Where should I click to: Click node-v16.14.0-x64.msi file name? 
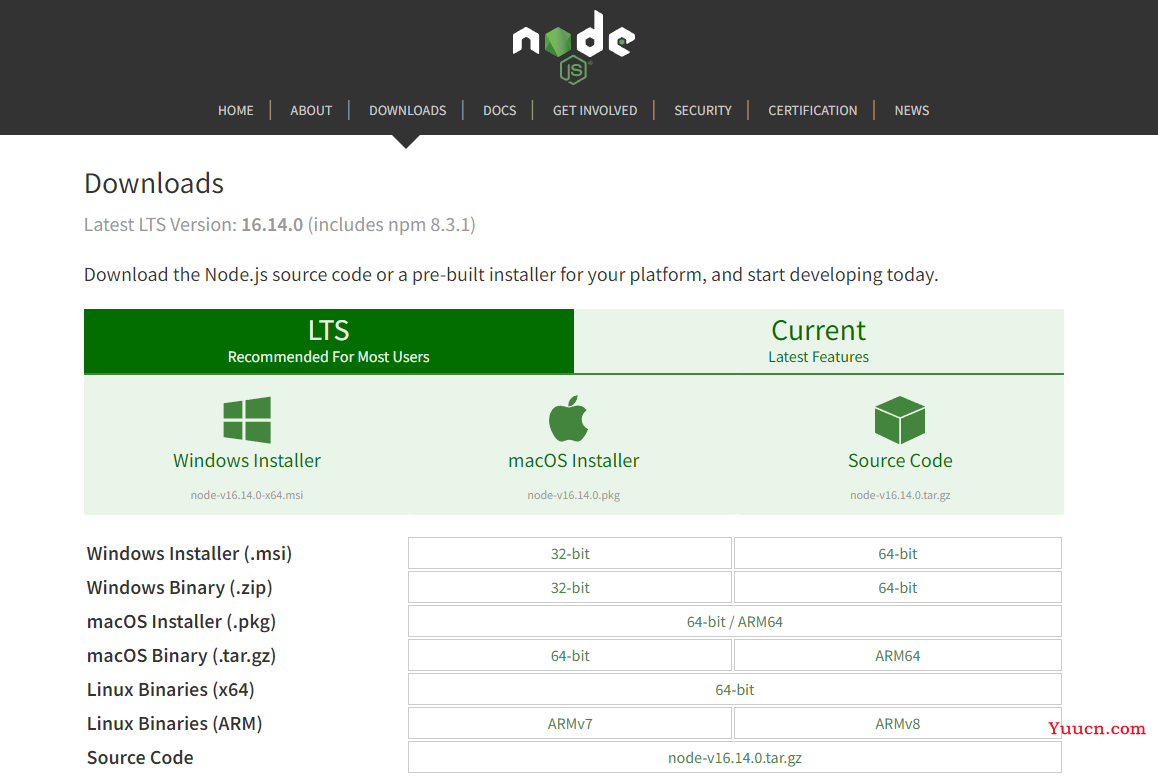click(x=247, y=495)
